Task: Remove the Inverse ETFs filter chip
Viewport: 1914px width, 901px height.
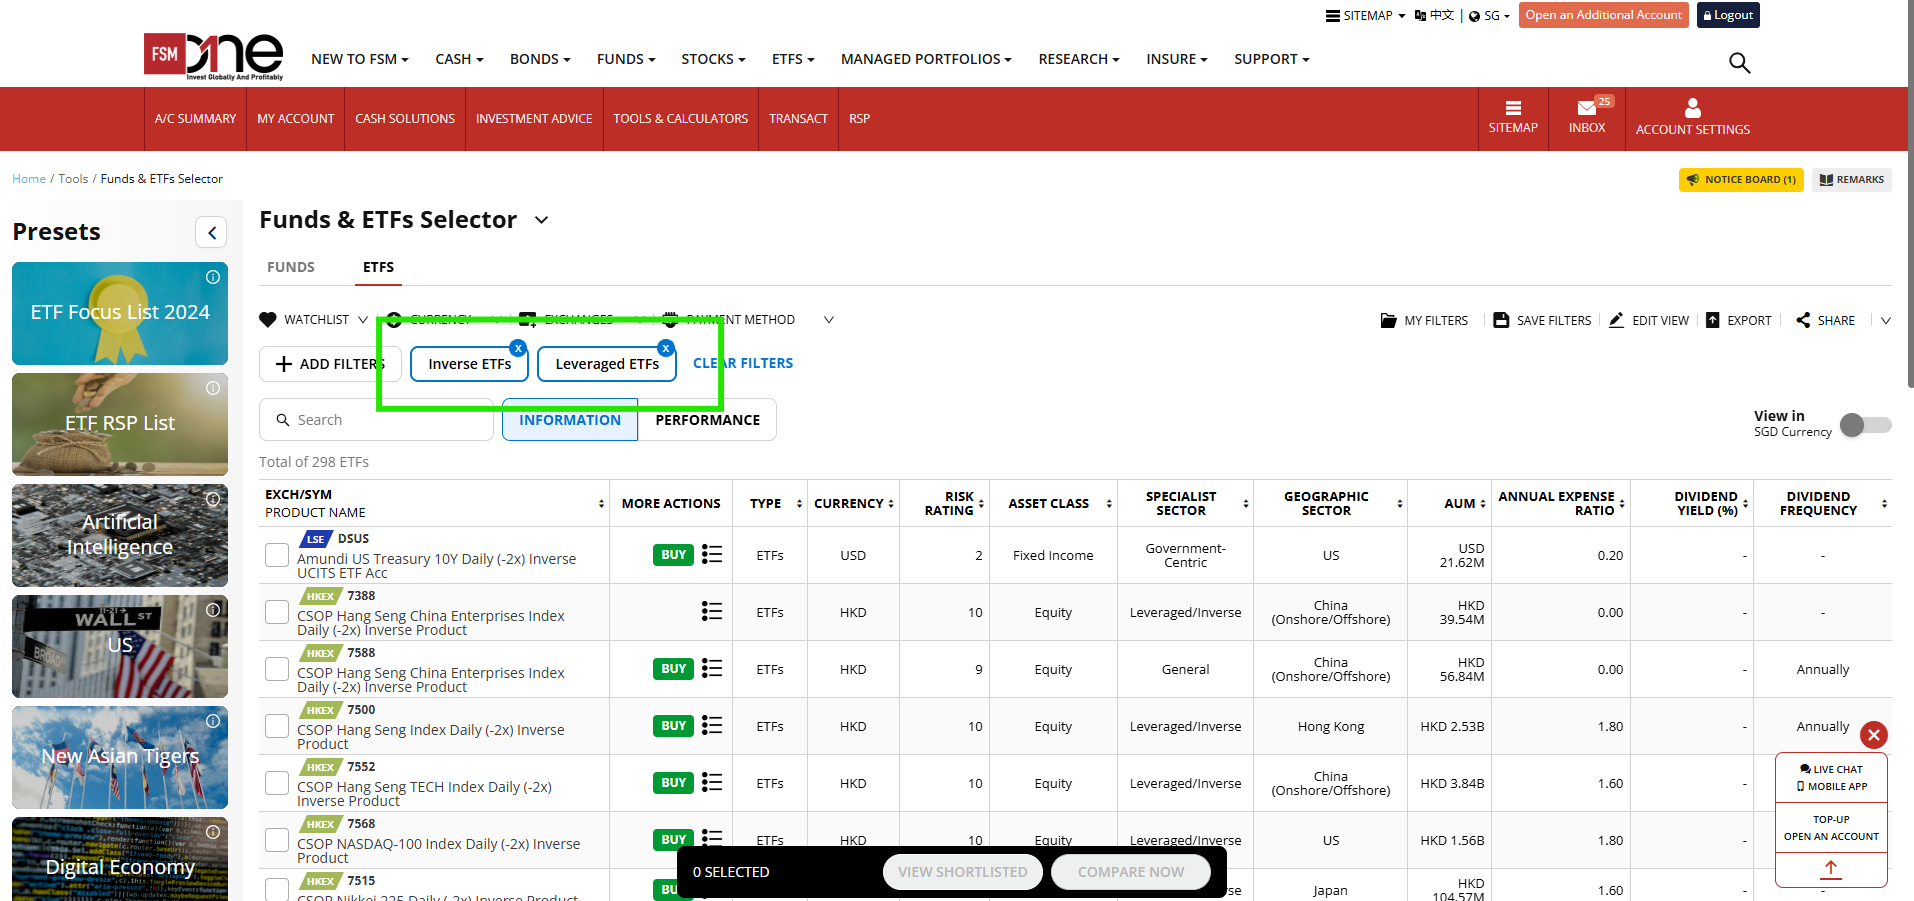Action: [x=518, y=348]
